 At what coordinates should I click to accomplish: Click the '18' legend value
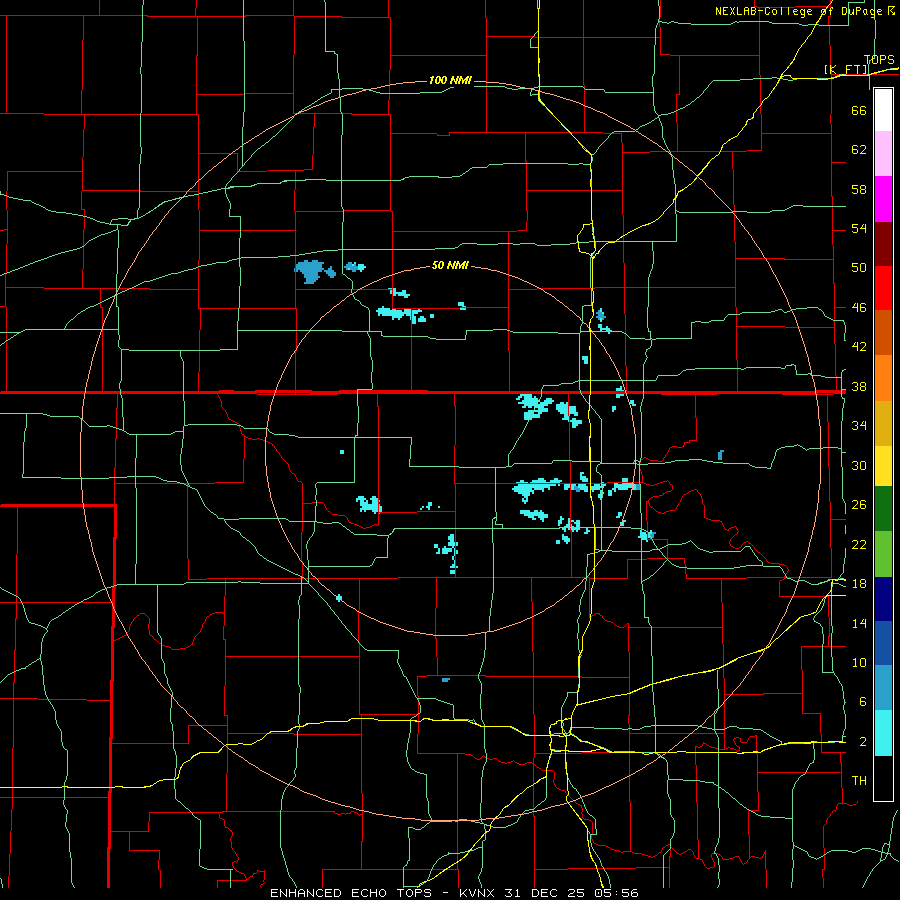pos(859,584)
